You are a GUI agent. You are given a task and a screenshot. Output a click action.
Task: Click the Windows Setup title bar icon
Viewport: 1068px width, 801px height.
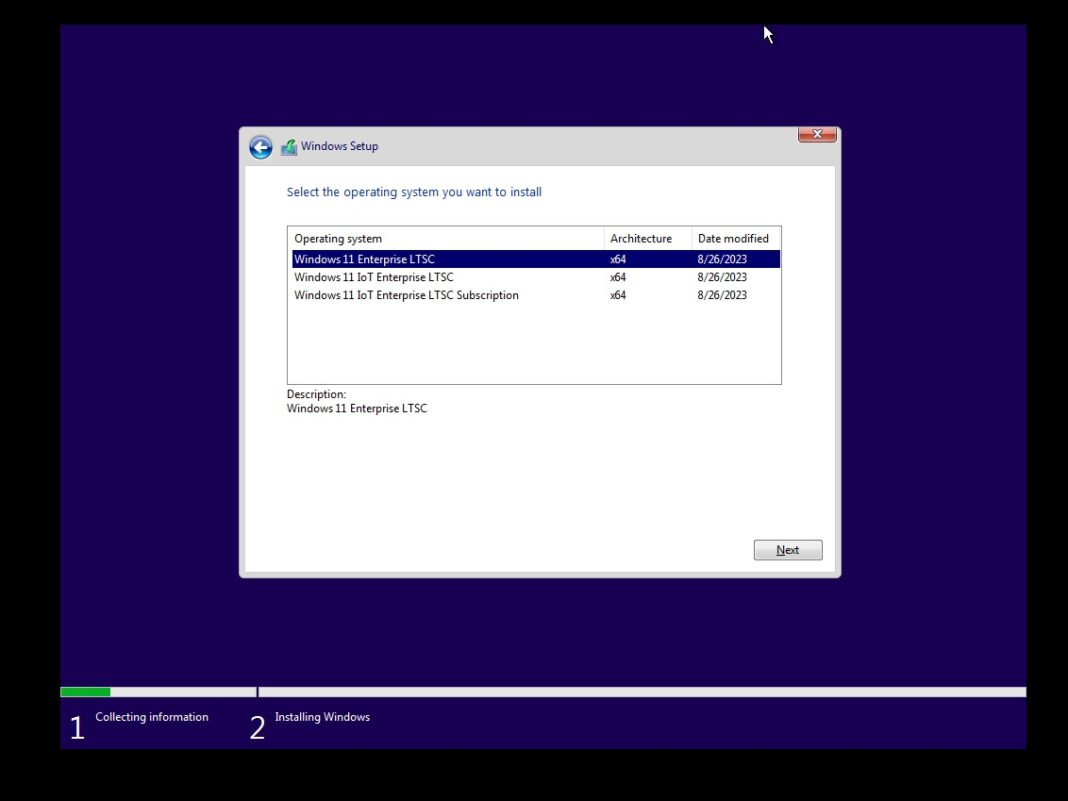click(289, 147)
